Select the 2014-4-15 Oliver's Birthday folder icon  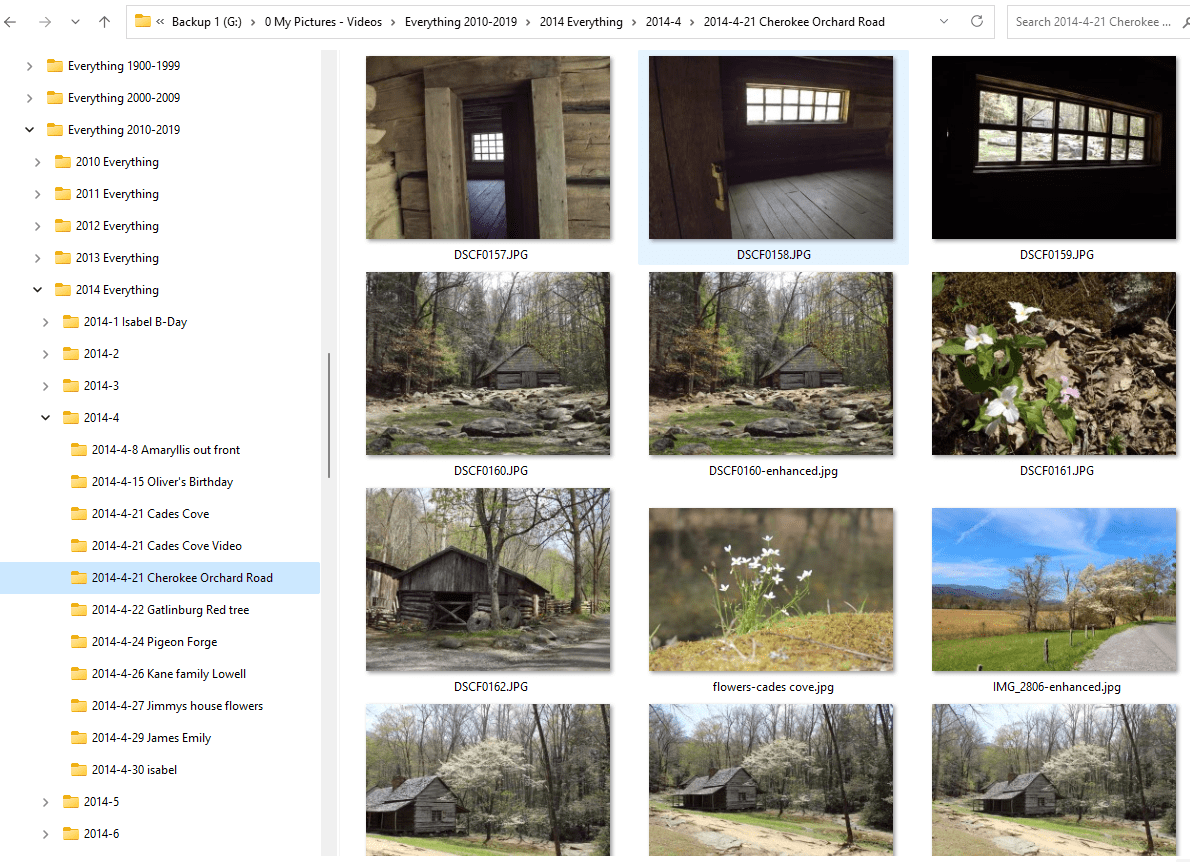tap(79, 482)
